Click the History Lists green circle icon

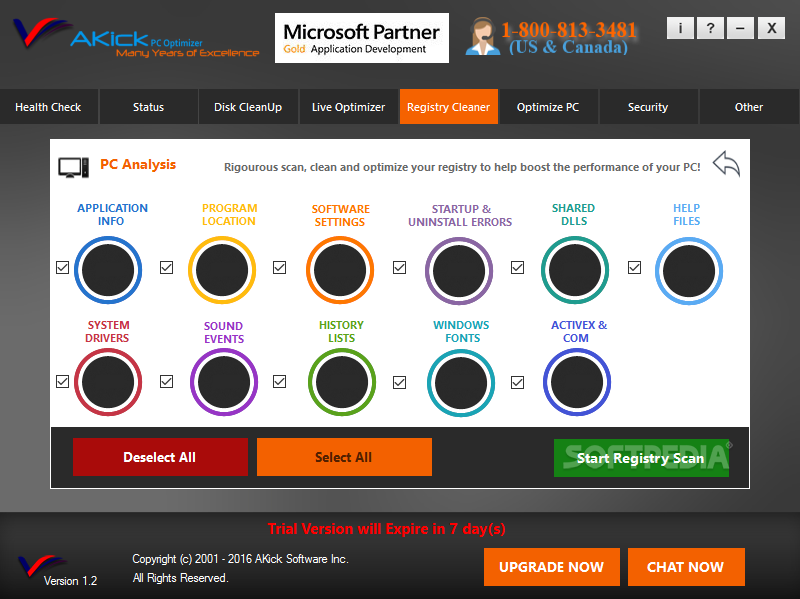pyautogui.click(x=342, y=382)
